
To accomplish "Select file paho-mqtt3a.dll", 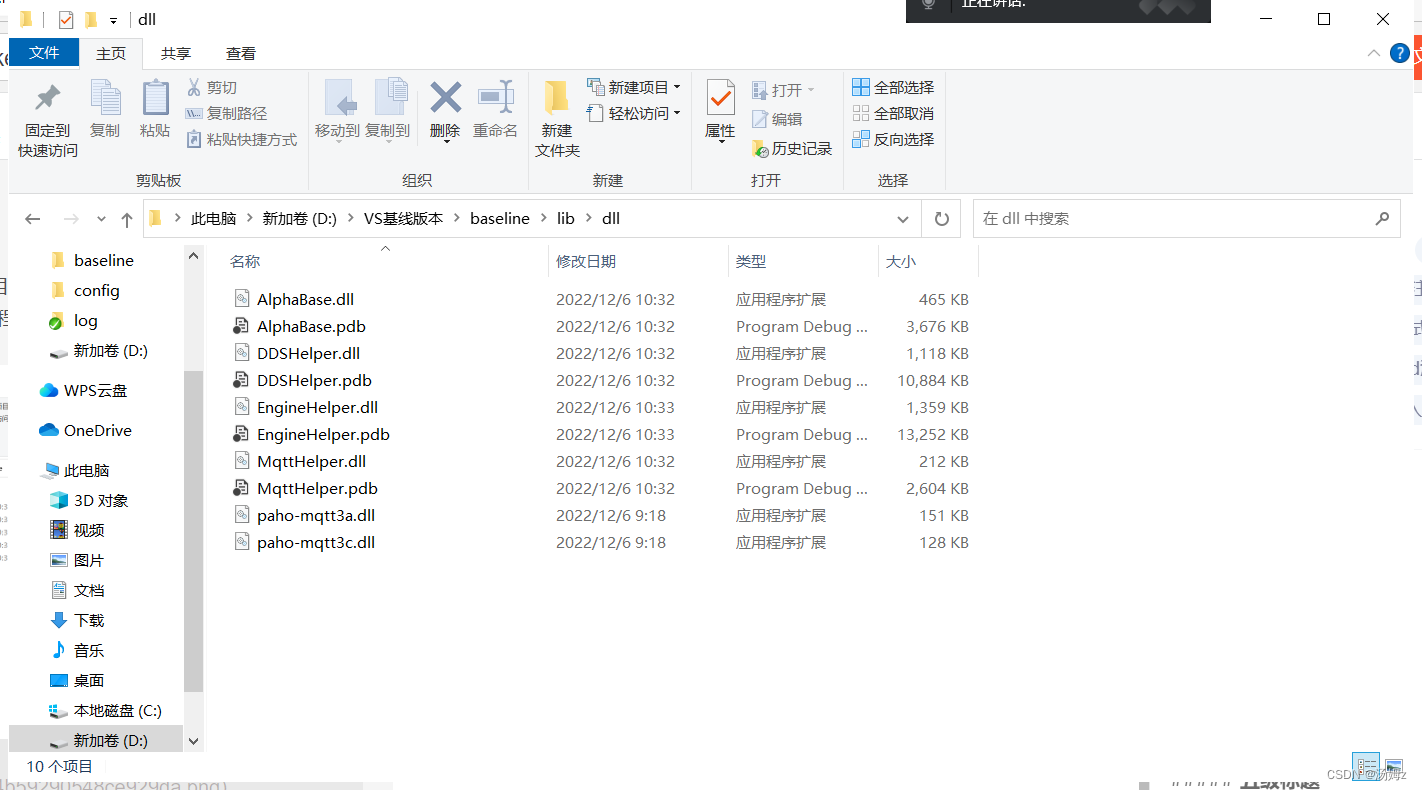I will point(316,515).
